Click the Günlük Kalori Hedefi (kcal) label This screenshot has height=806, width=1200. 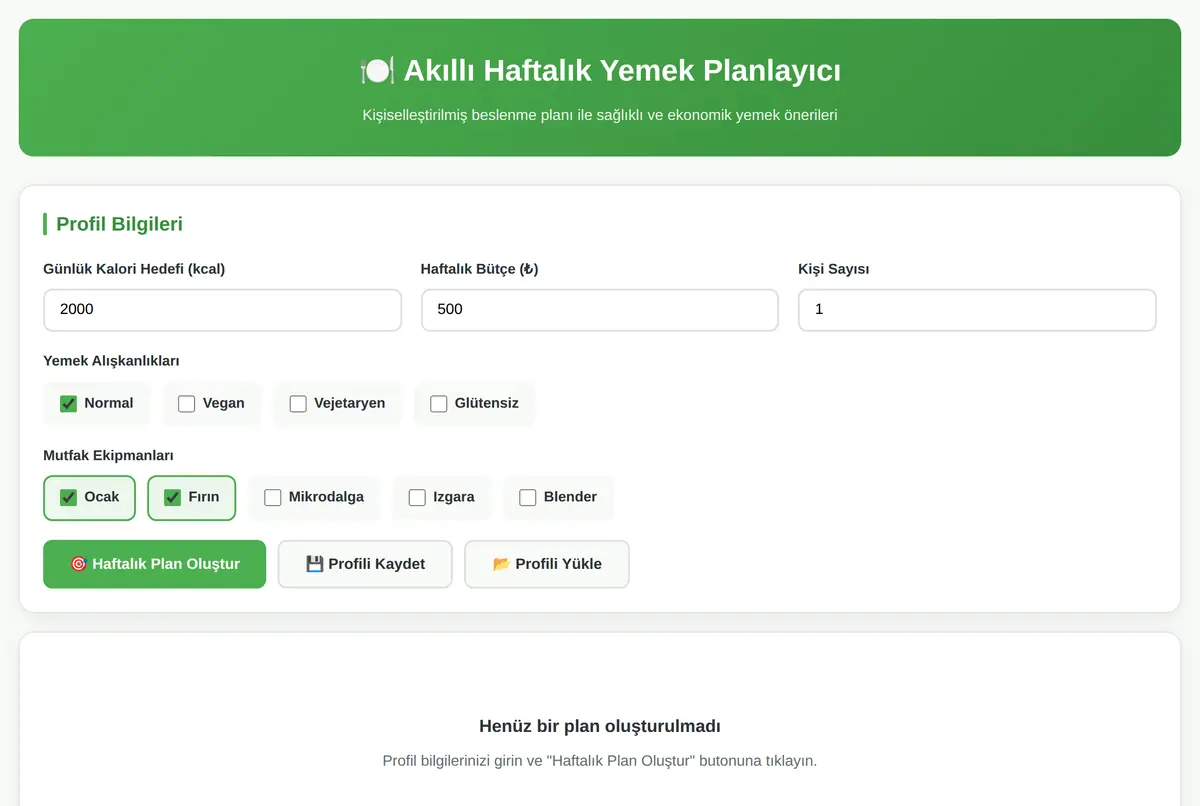[134, 269]
